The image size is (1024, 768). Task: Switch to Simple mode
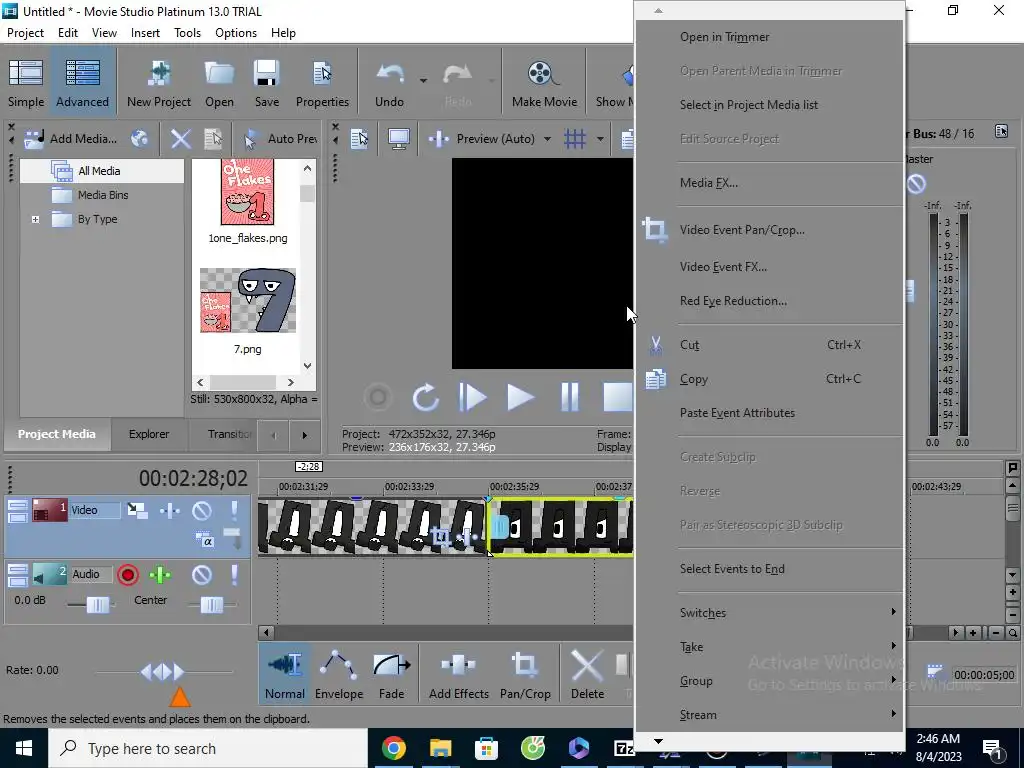(26, 83)
